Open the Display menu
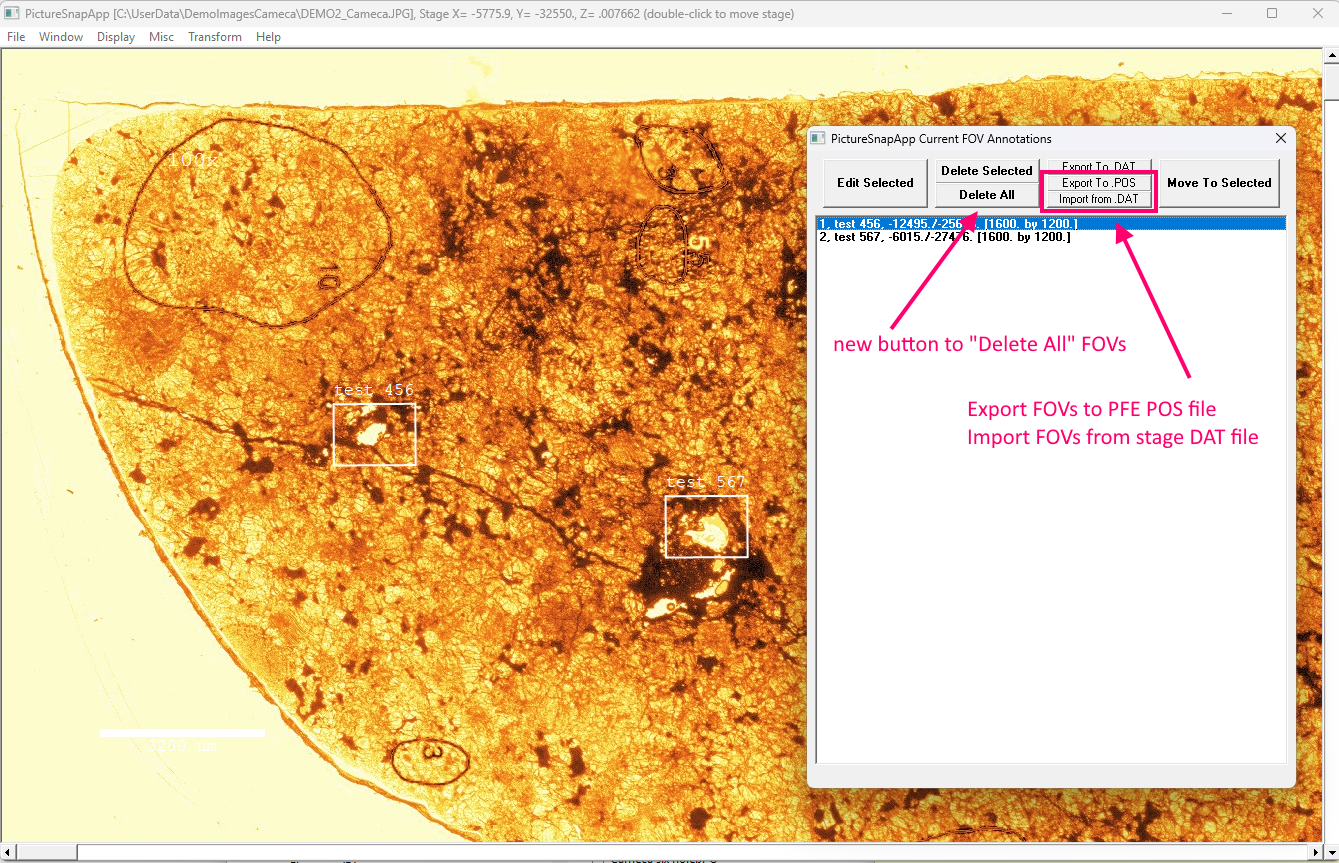 tap(116, 37)
